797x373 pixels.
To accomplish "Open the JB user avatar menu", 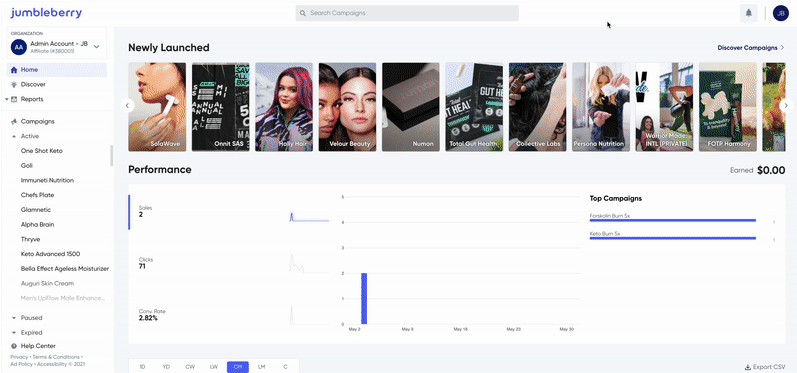I will [x=780, y=13].
